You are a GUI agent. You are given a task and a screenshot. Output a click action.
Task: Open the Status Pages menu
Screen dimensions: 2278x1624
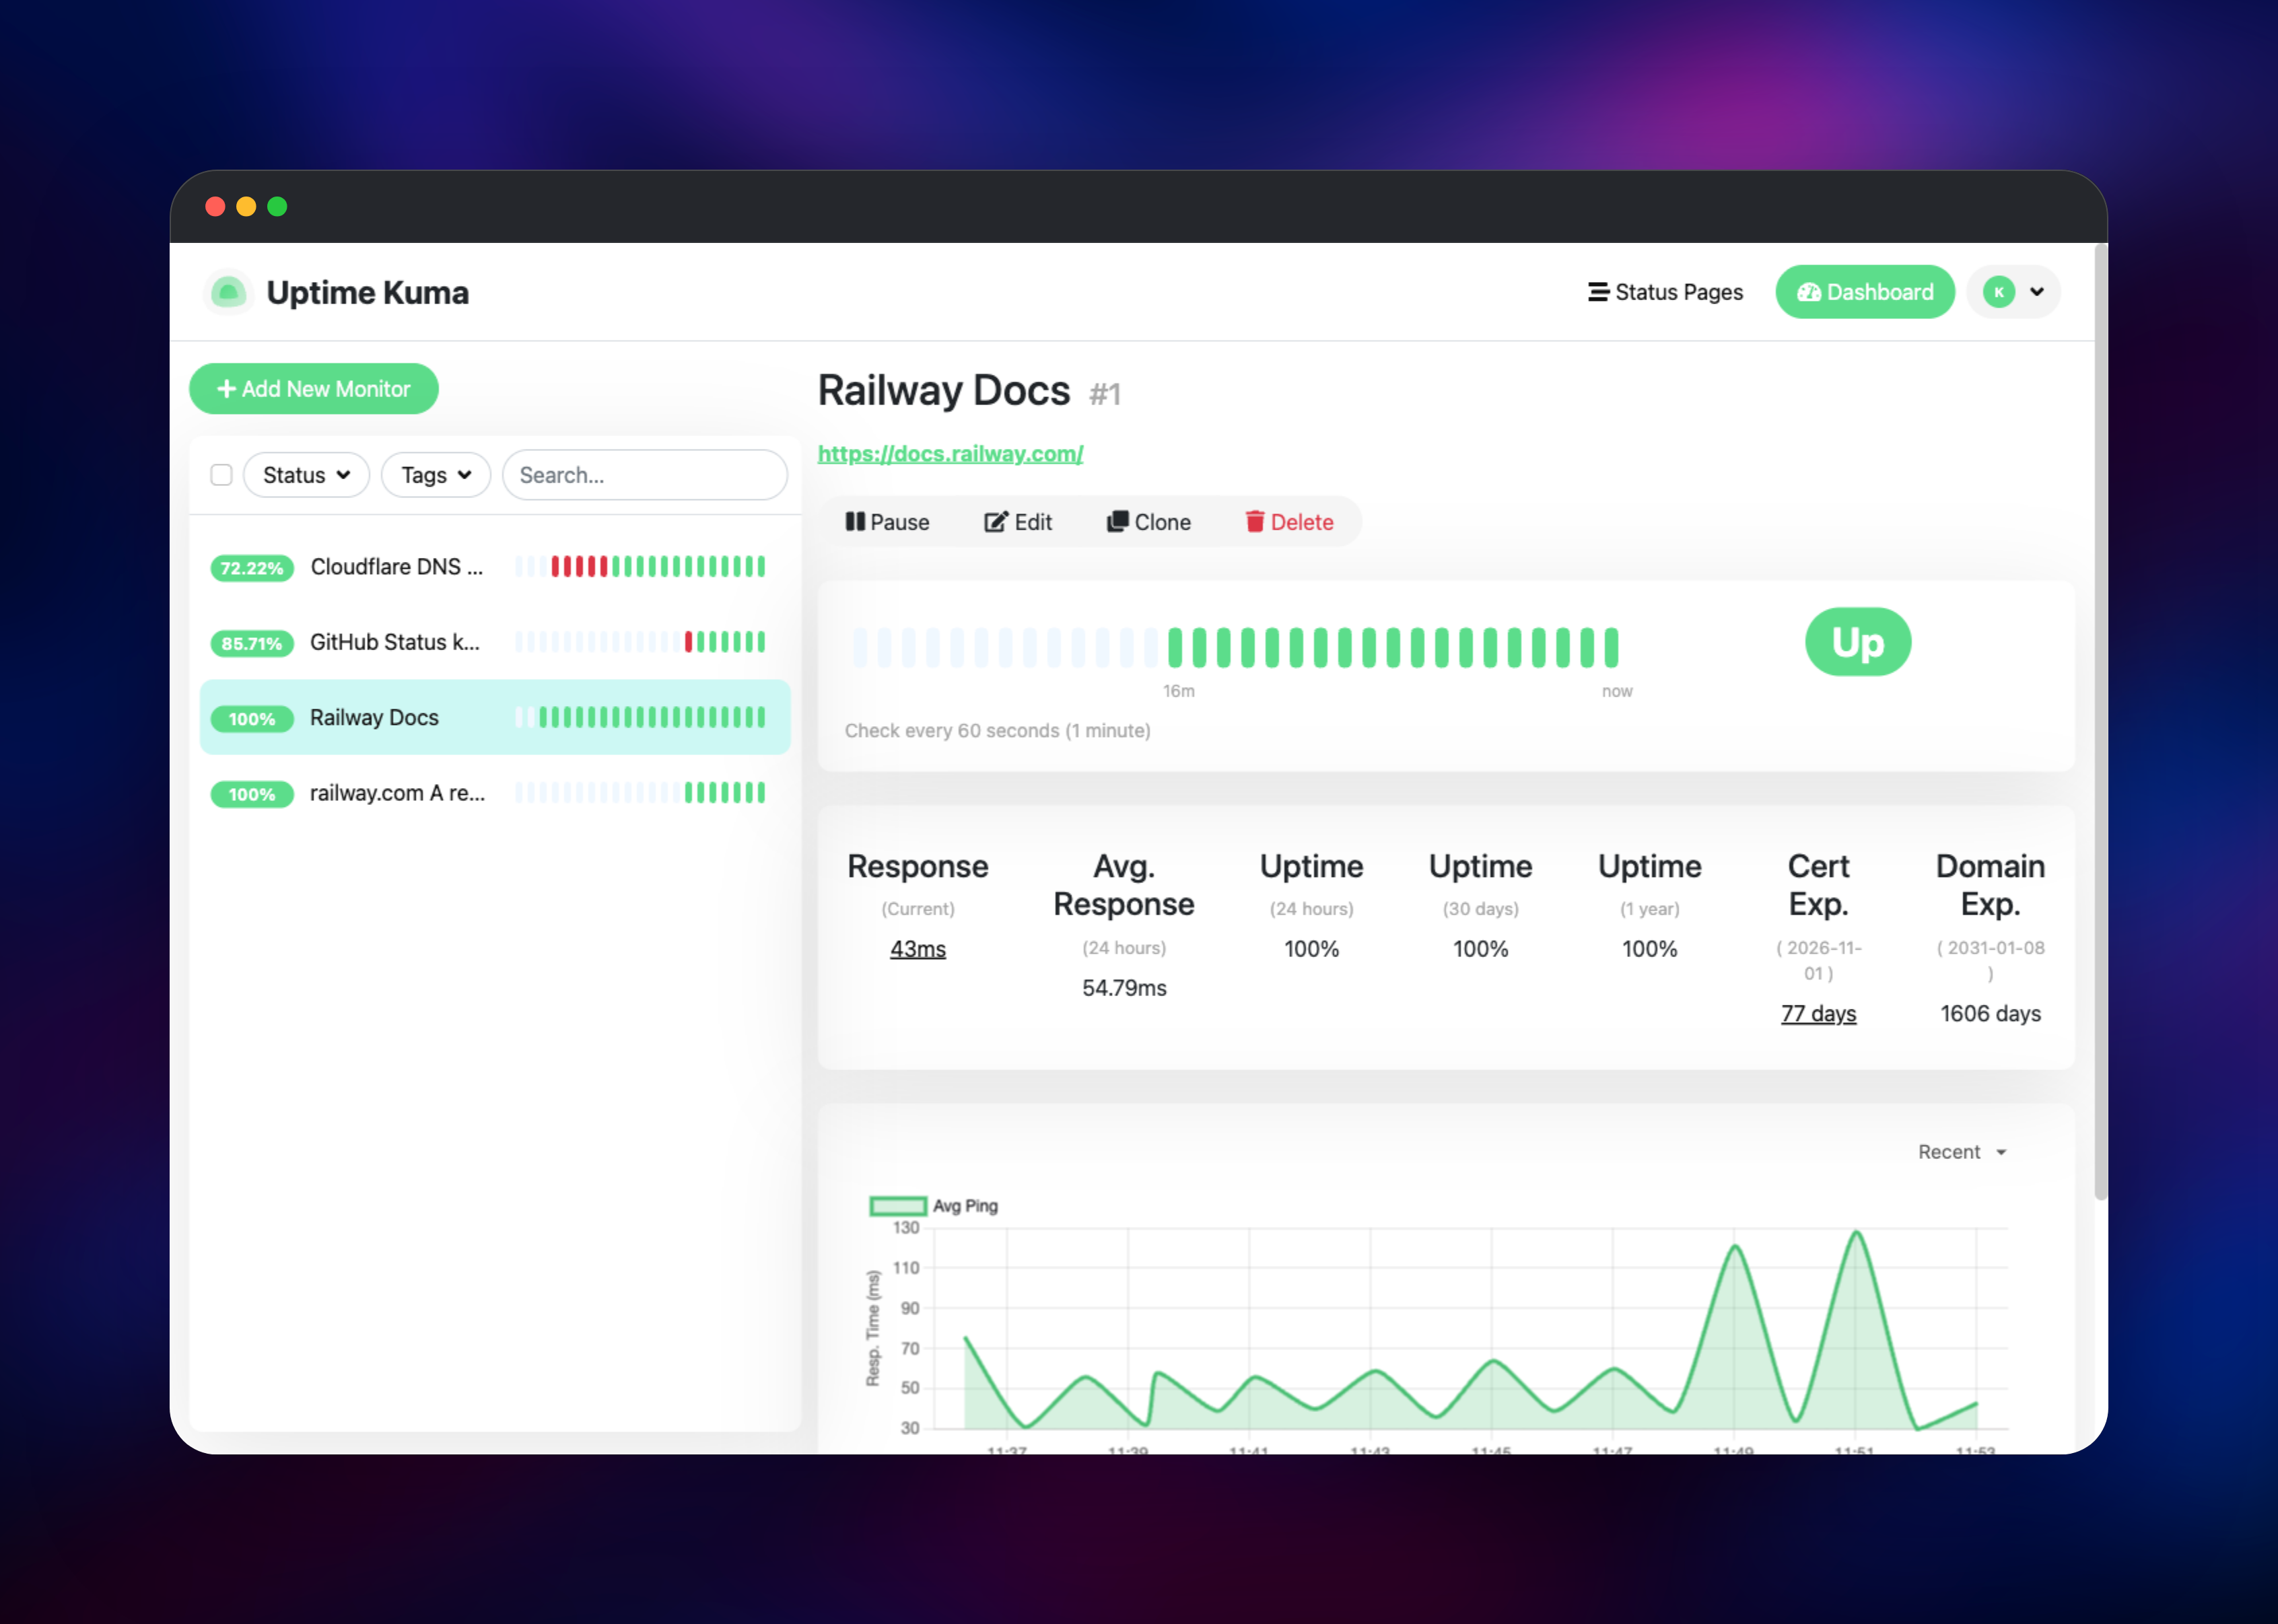[x=1665, y=292]
